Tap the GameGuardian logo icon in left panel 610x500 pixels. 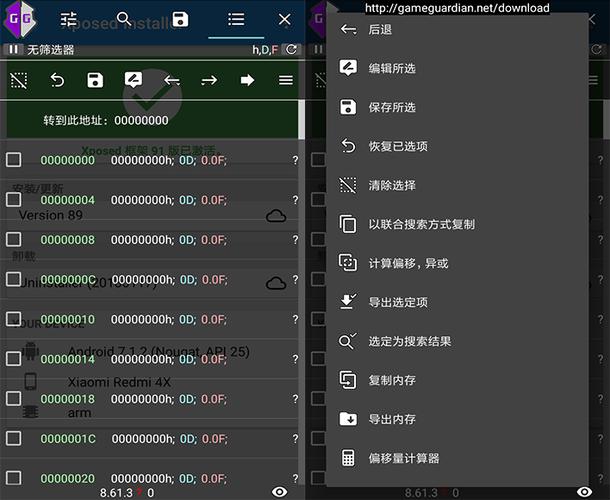(19, 19)
